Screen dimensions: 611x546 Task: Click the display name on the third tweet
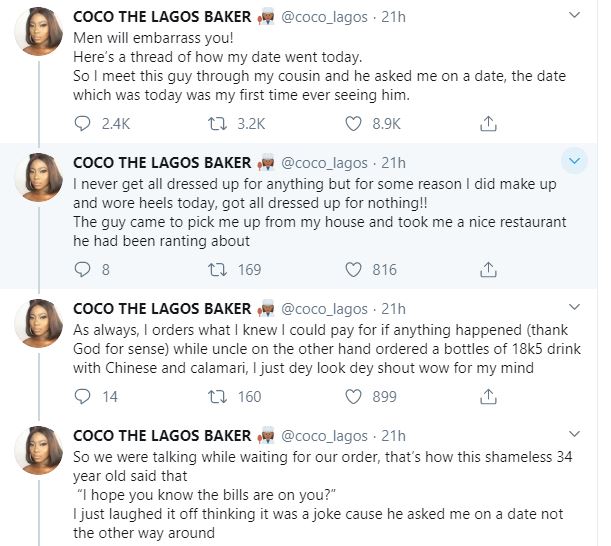163,309
